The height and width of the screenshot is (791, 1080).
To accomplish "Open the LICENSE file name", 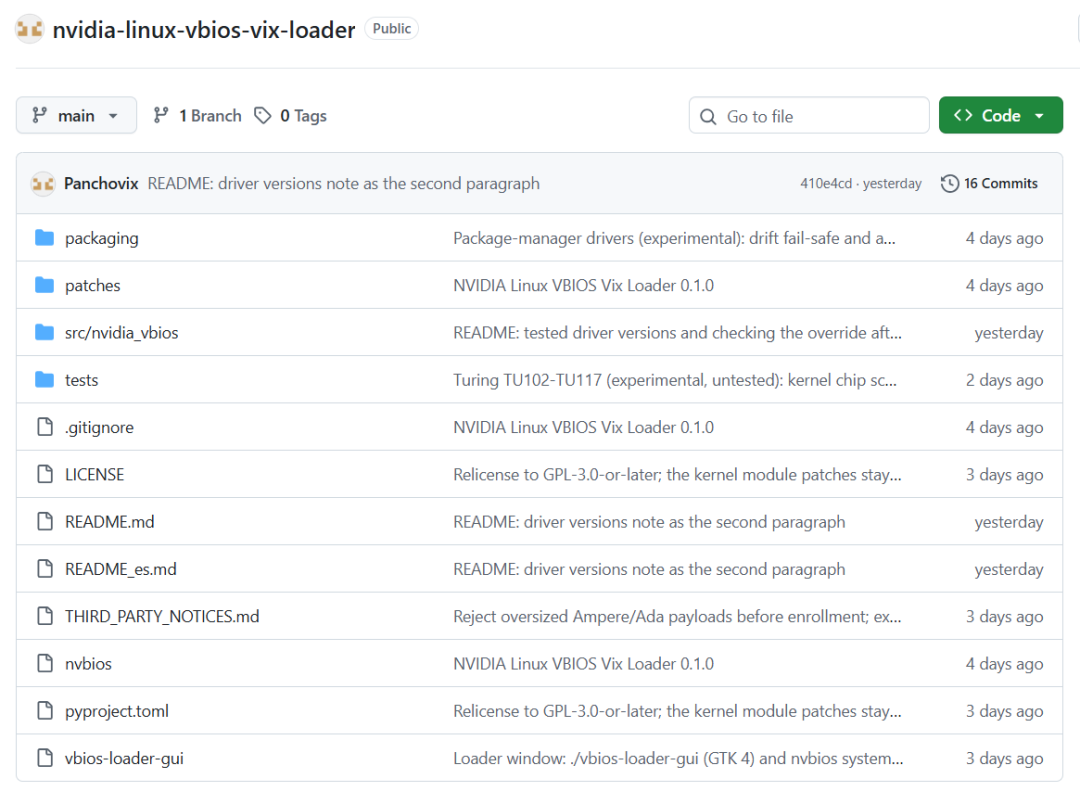I will (x=95, y=475).
